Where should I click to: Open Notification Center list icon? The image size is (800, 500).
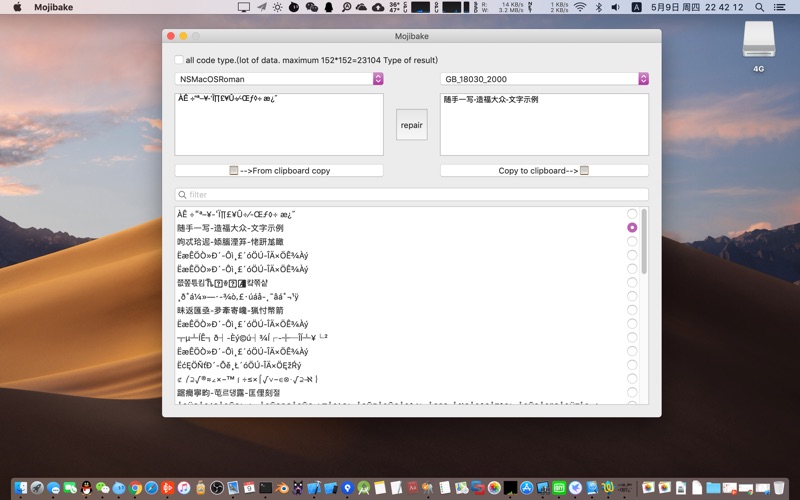(x=780, y=7)
